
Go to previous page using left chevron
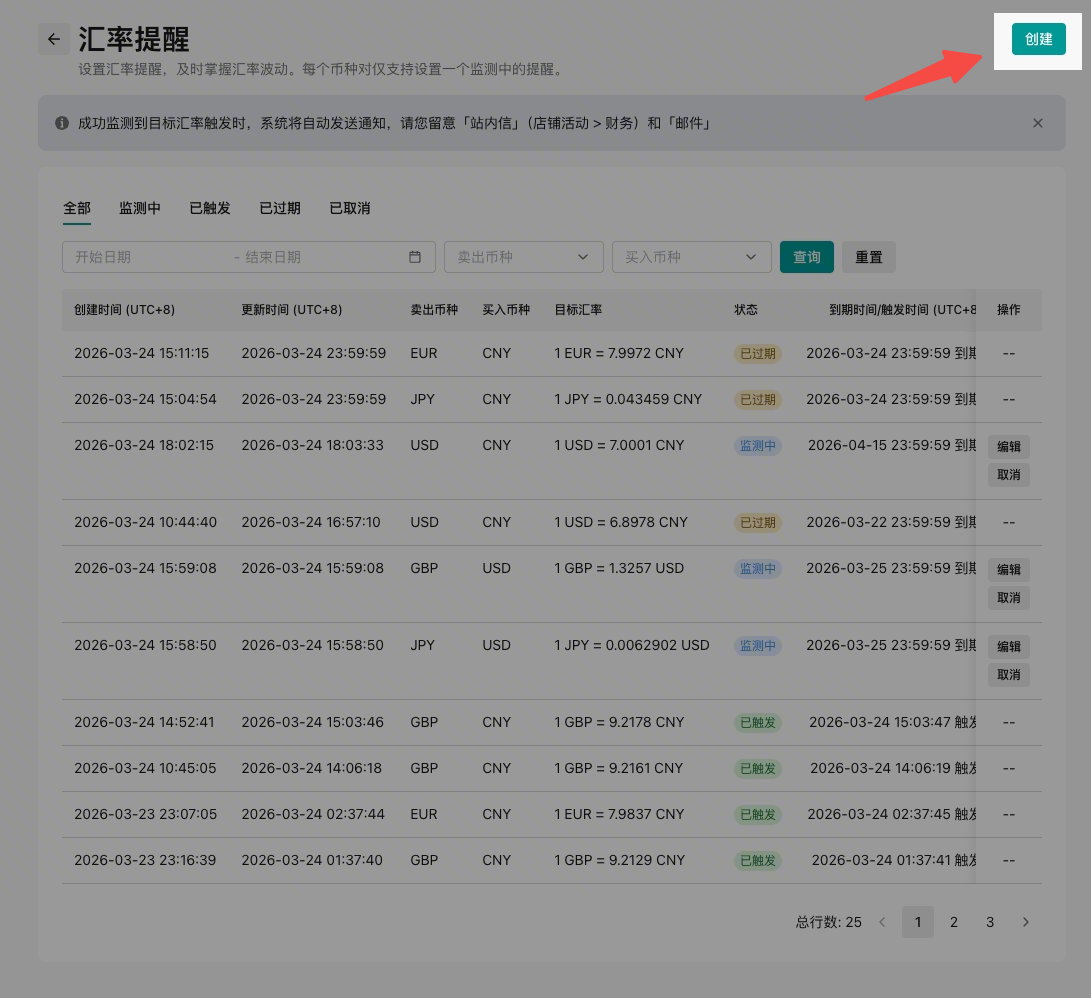click(882, 922)
